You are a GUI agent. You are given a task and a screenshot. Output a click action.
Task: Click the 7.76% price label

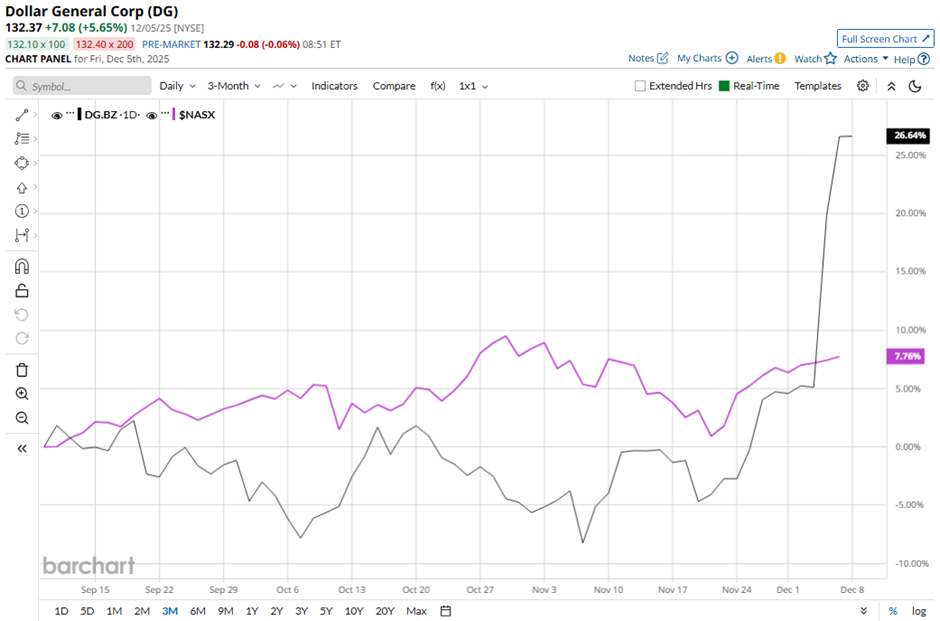pyautogui.click(x=907, y=356)
